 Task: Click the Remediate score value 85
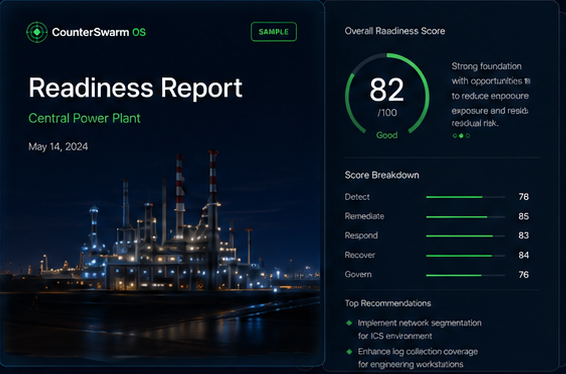click(x=523, y=216)
